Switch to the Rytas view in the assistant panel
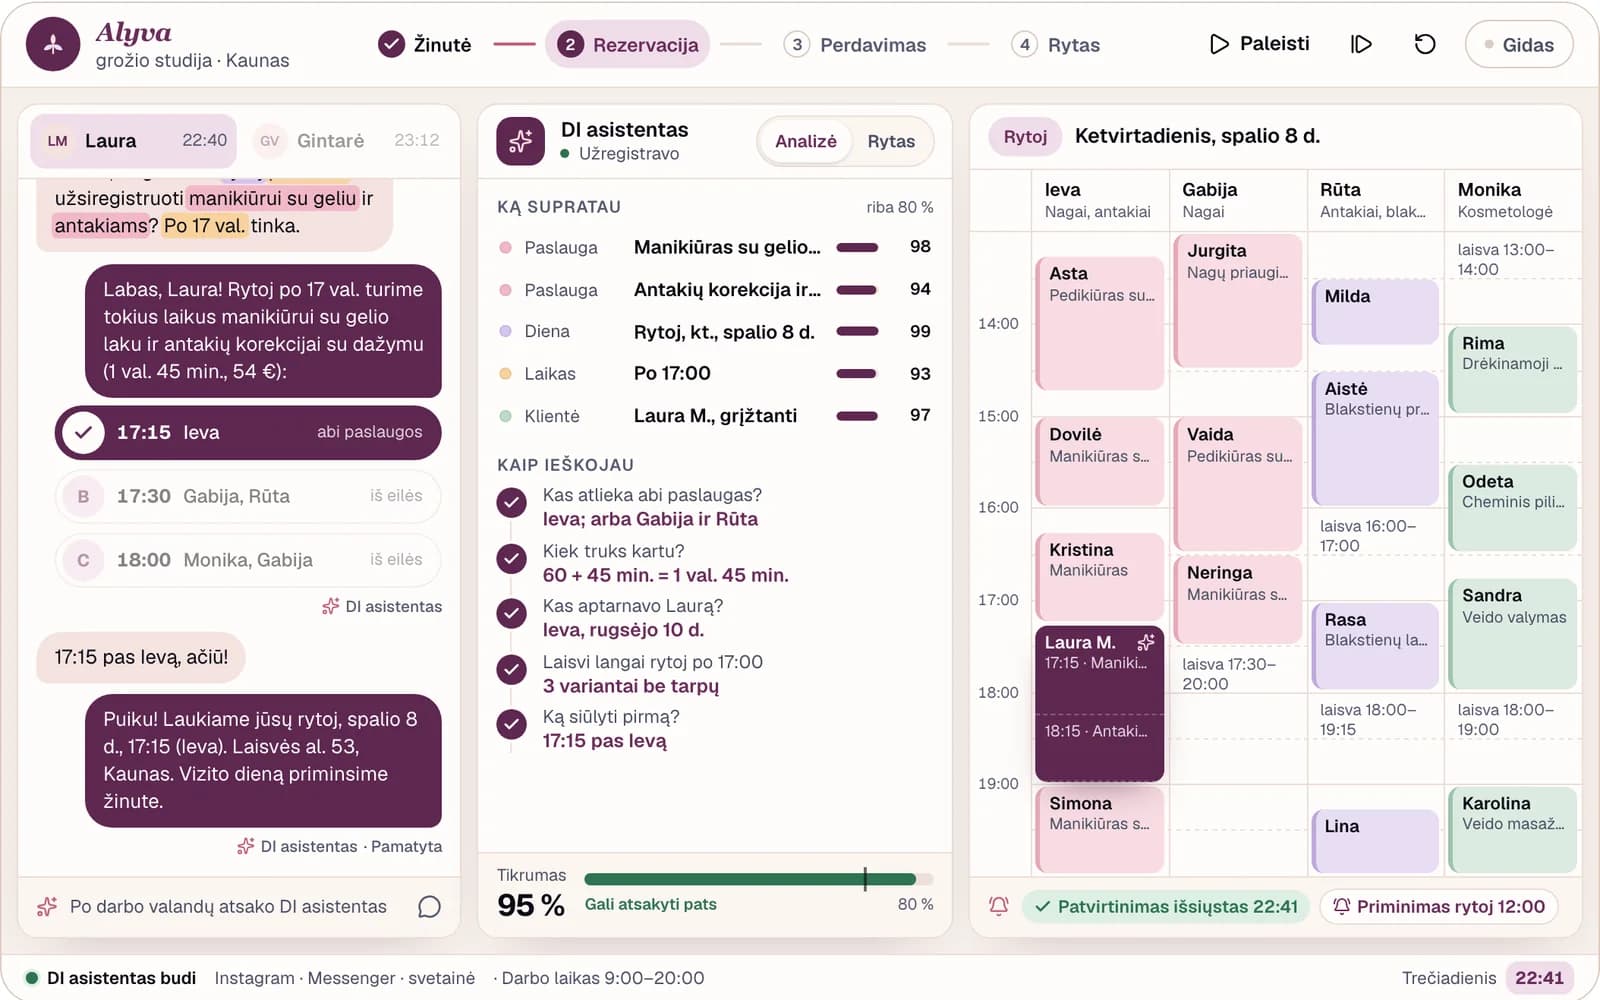This screenshot has height=1000, width=1600. point(891,141)
